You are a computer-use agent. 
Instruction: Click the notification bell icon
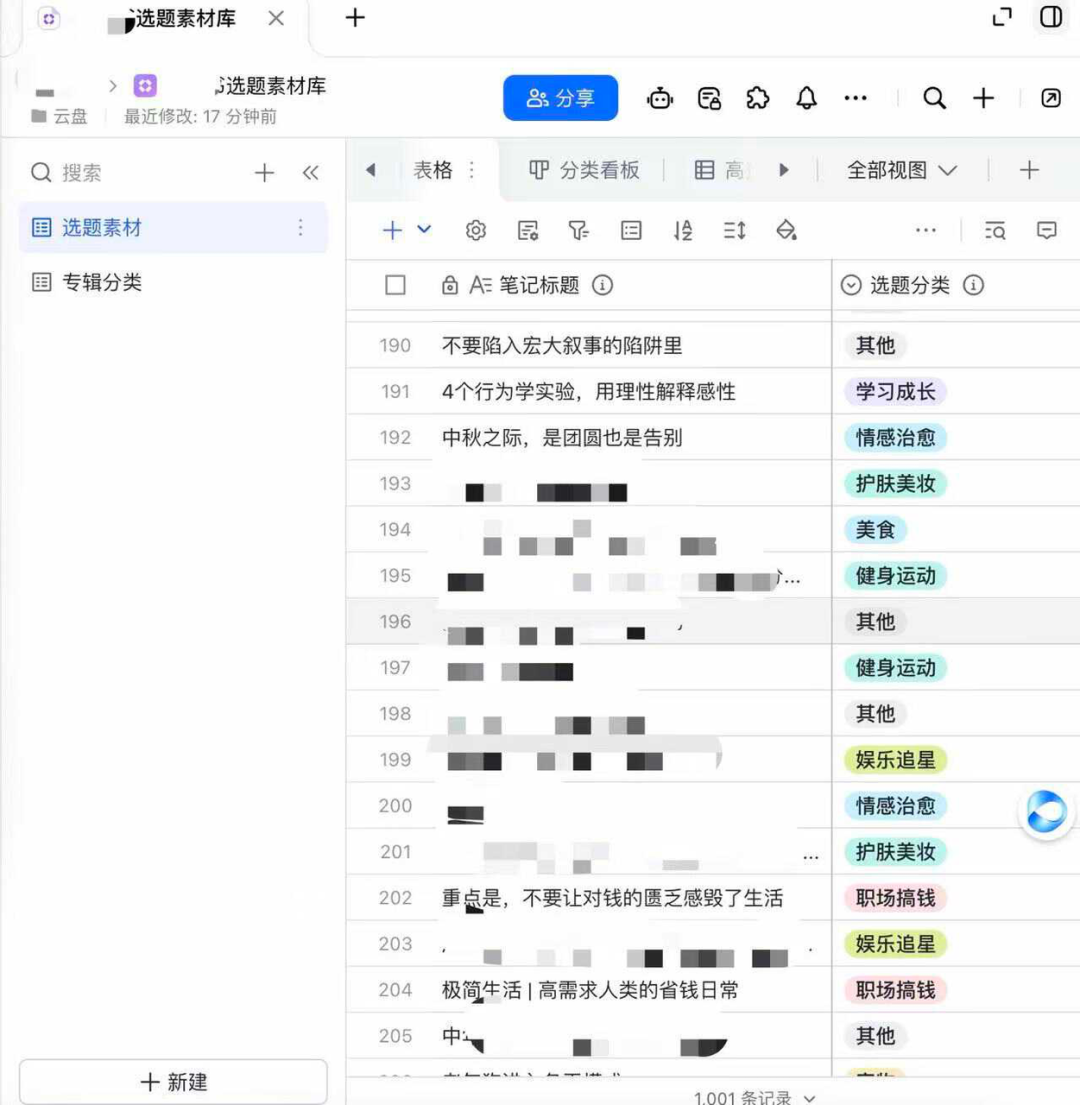click(x=806, y=98)
